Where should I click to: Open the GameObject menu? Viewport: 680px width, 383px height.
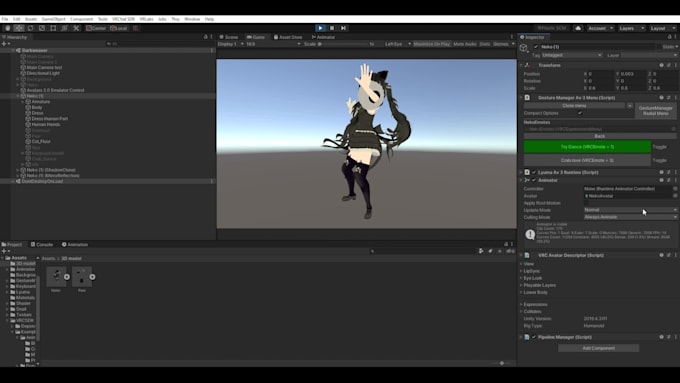53,19
